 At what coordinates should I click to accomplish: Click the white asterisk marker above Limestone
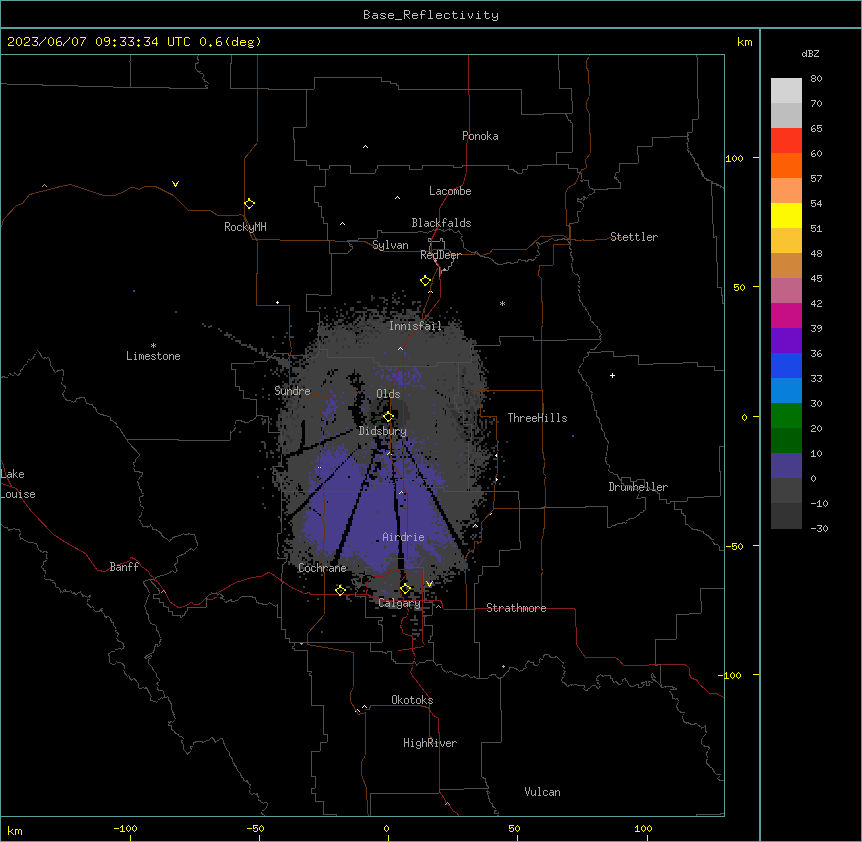[x=153, y=346]
